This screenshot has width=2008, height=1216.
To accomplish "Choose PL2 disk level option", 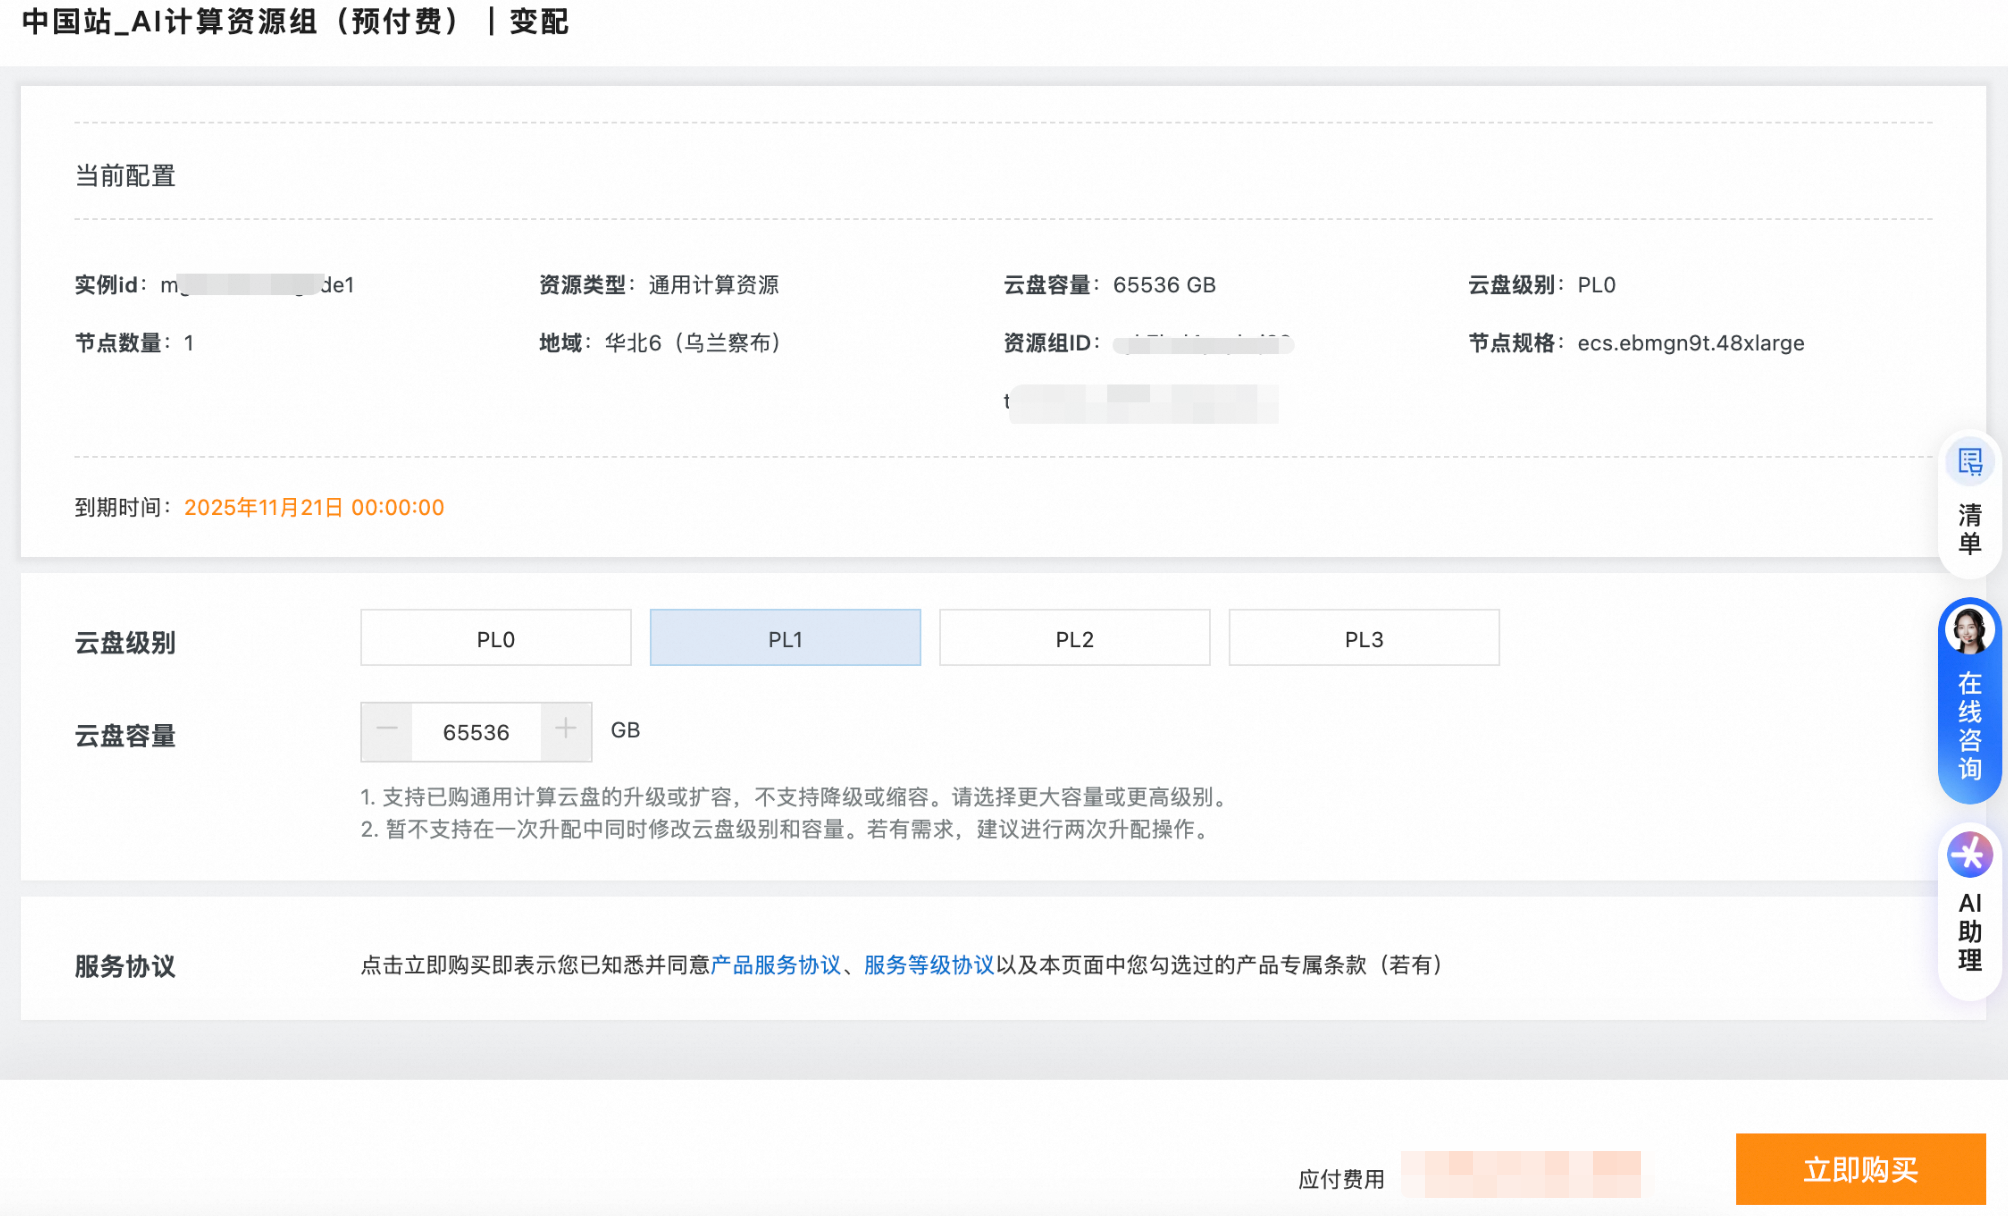I will coord(1074,639).
